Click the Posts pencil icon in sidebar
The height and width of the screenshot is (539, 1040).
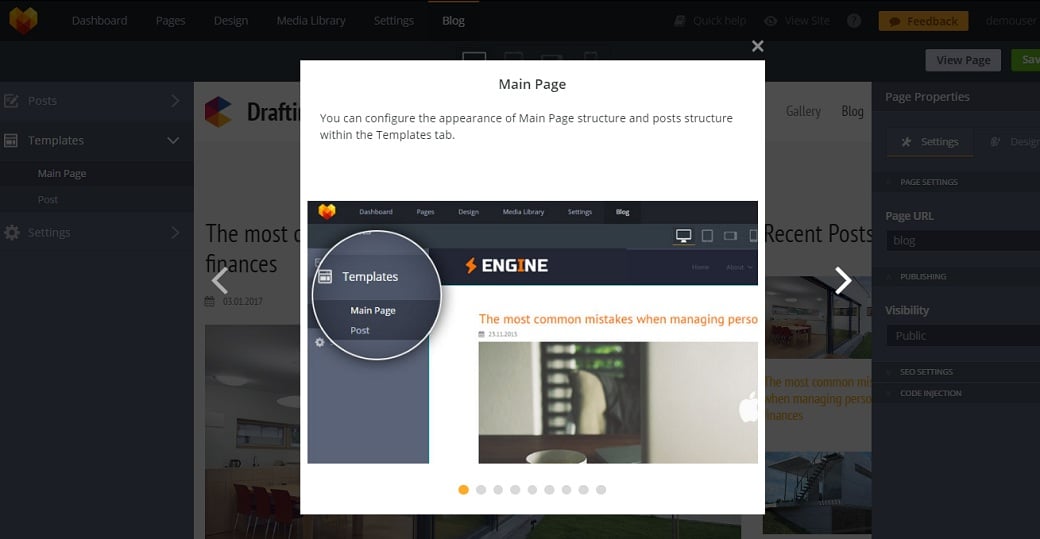coord(12,101)
